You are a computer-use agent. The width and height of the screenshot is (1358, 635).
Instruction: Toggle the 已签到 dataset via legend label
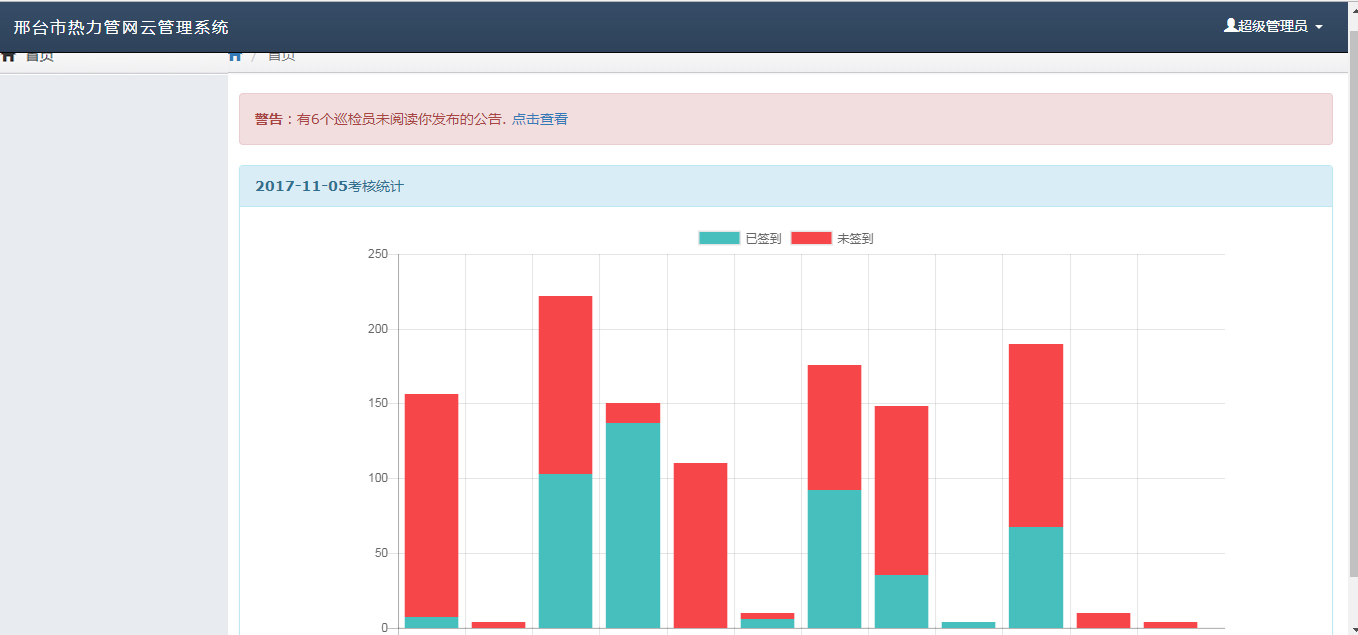(x=763, y=238)
